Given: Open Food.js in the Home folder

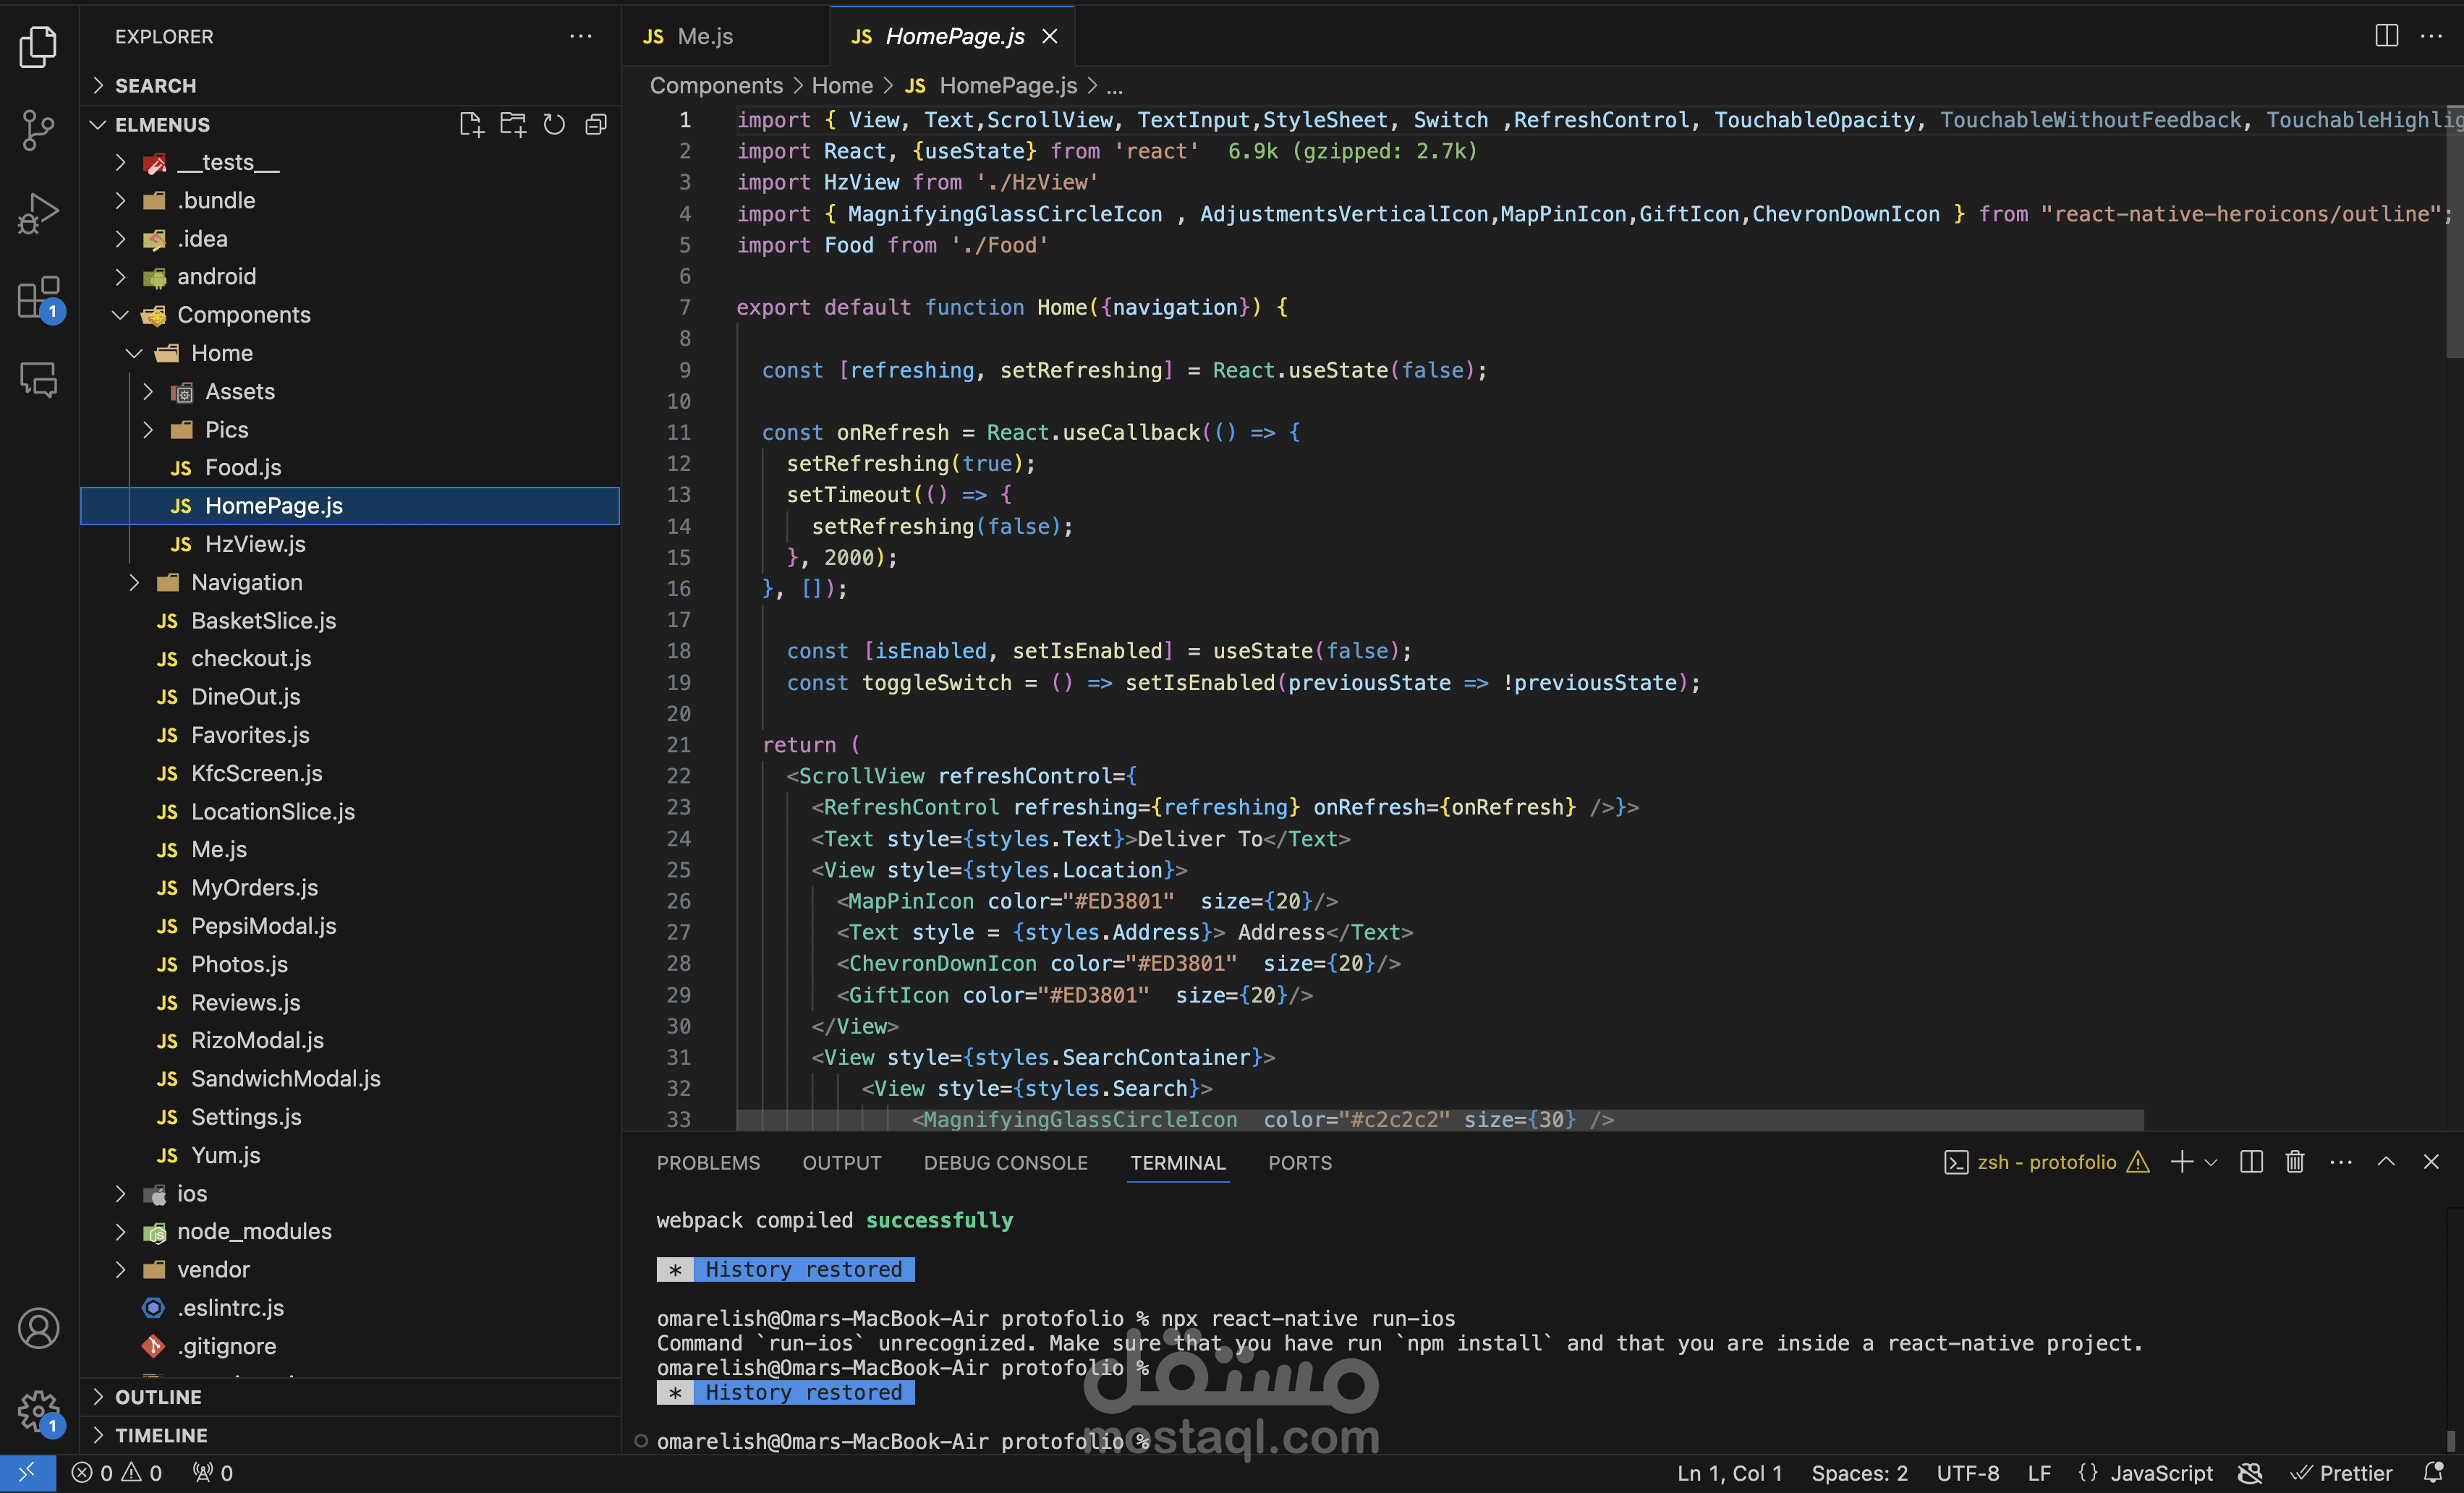Looking at the screenshot, I should click(x=349, y=467).
